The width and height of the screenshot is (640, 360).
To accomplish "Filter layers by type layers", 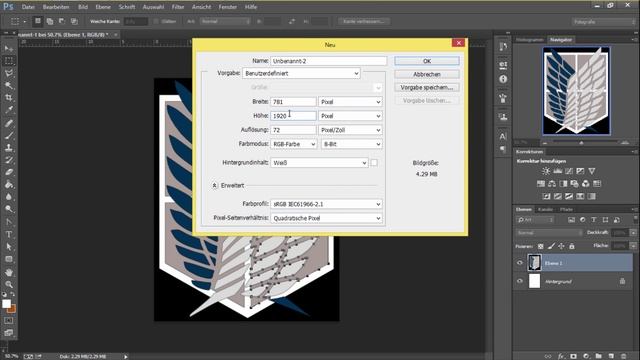I will click(x=594, y=220).
